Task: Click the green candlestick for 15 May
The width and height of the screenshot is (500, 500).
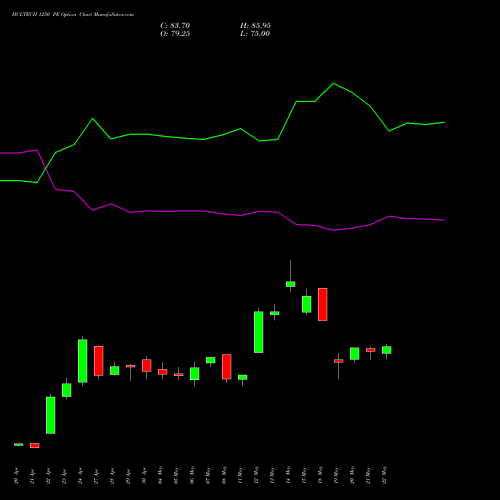Action: (x=307, y=304)
